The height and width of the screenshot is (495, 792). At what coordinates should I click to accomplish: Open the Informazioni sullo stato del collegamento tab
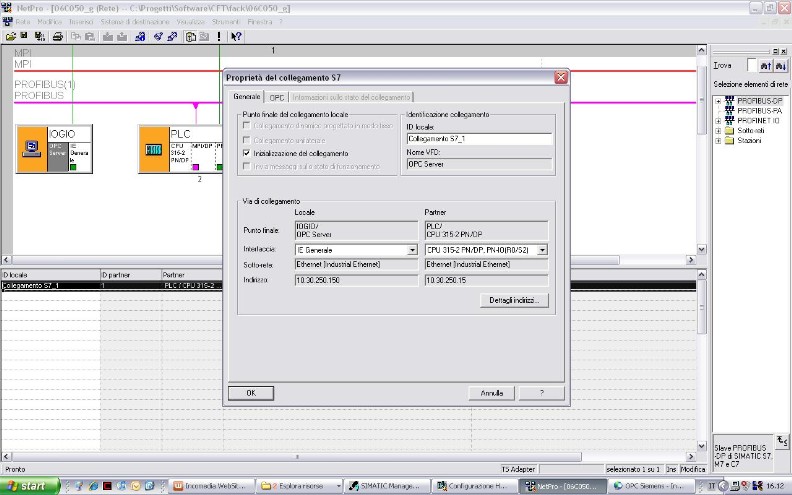point(351,97)
